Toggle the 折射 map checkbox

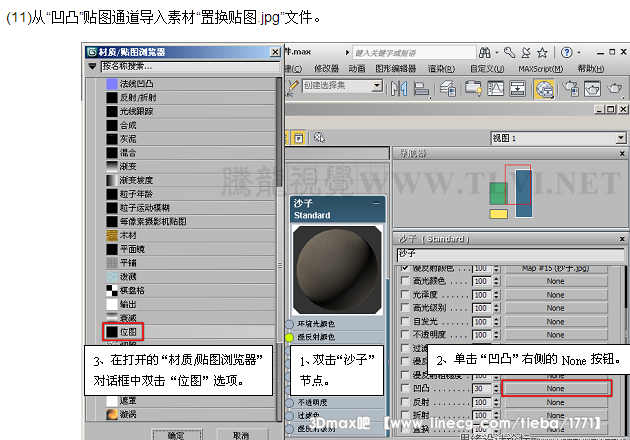405,415
